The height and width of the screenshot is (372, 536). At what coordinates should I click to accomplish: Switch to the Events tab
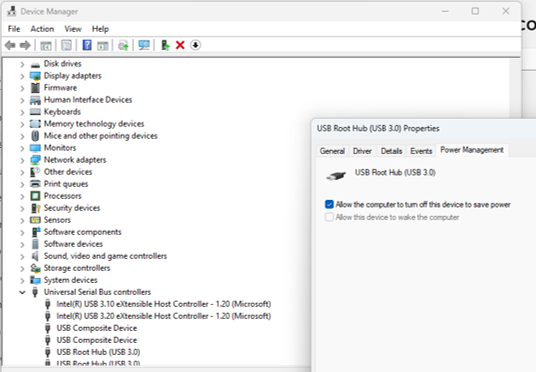421,151
